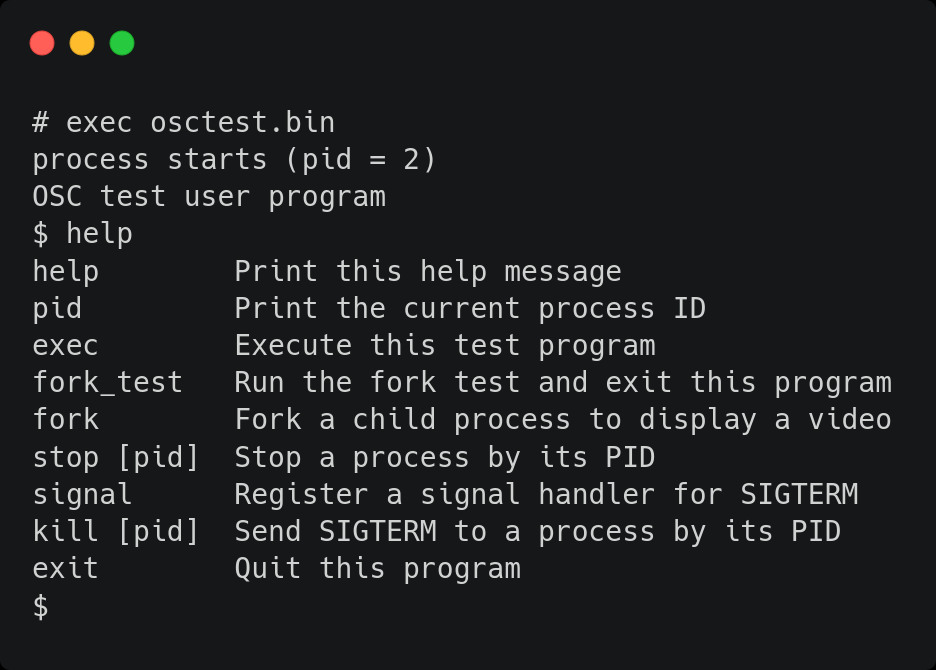
Task: Click the green traffic light icon
Action: click(x=121, y=42)
